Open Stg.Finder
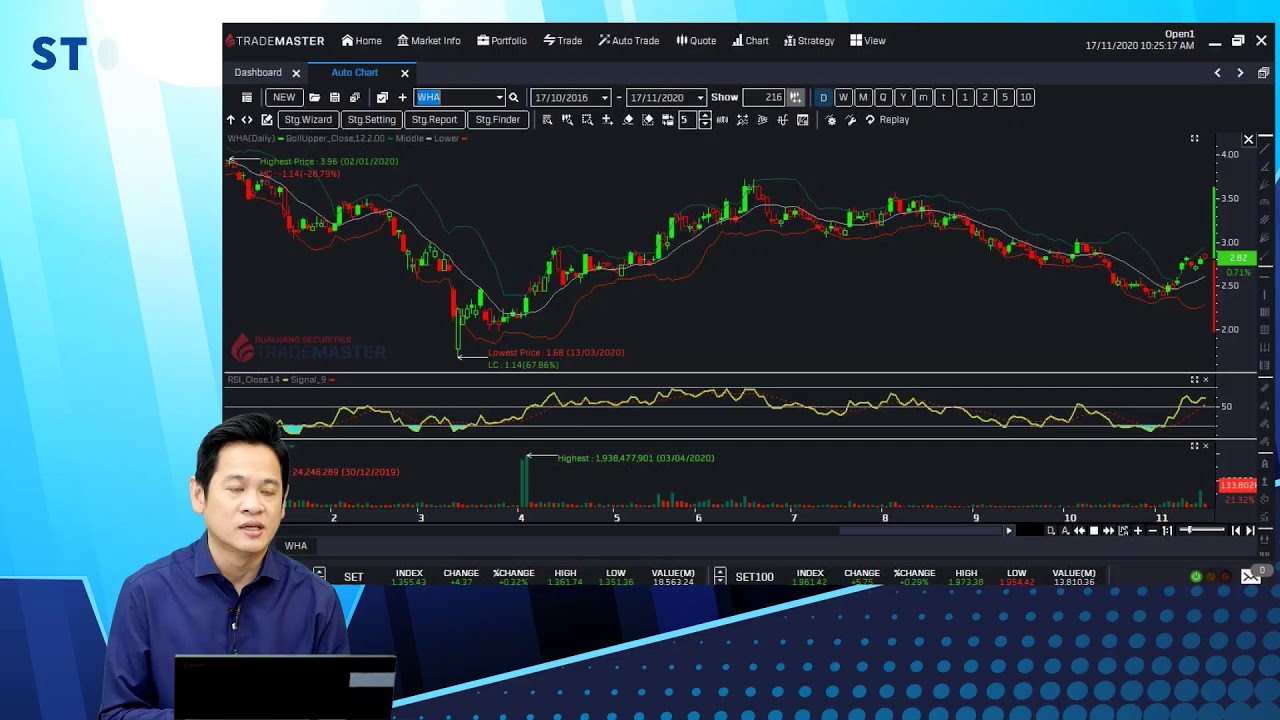Viewport: 1280px width, 720px height. (498, 119)
